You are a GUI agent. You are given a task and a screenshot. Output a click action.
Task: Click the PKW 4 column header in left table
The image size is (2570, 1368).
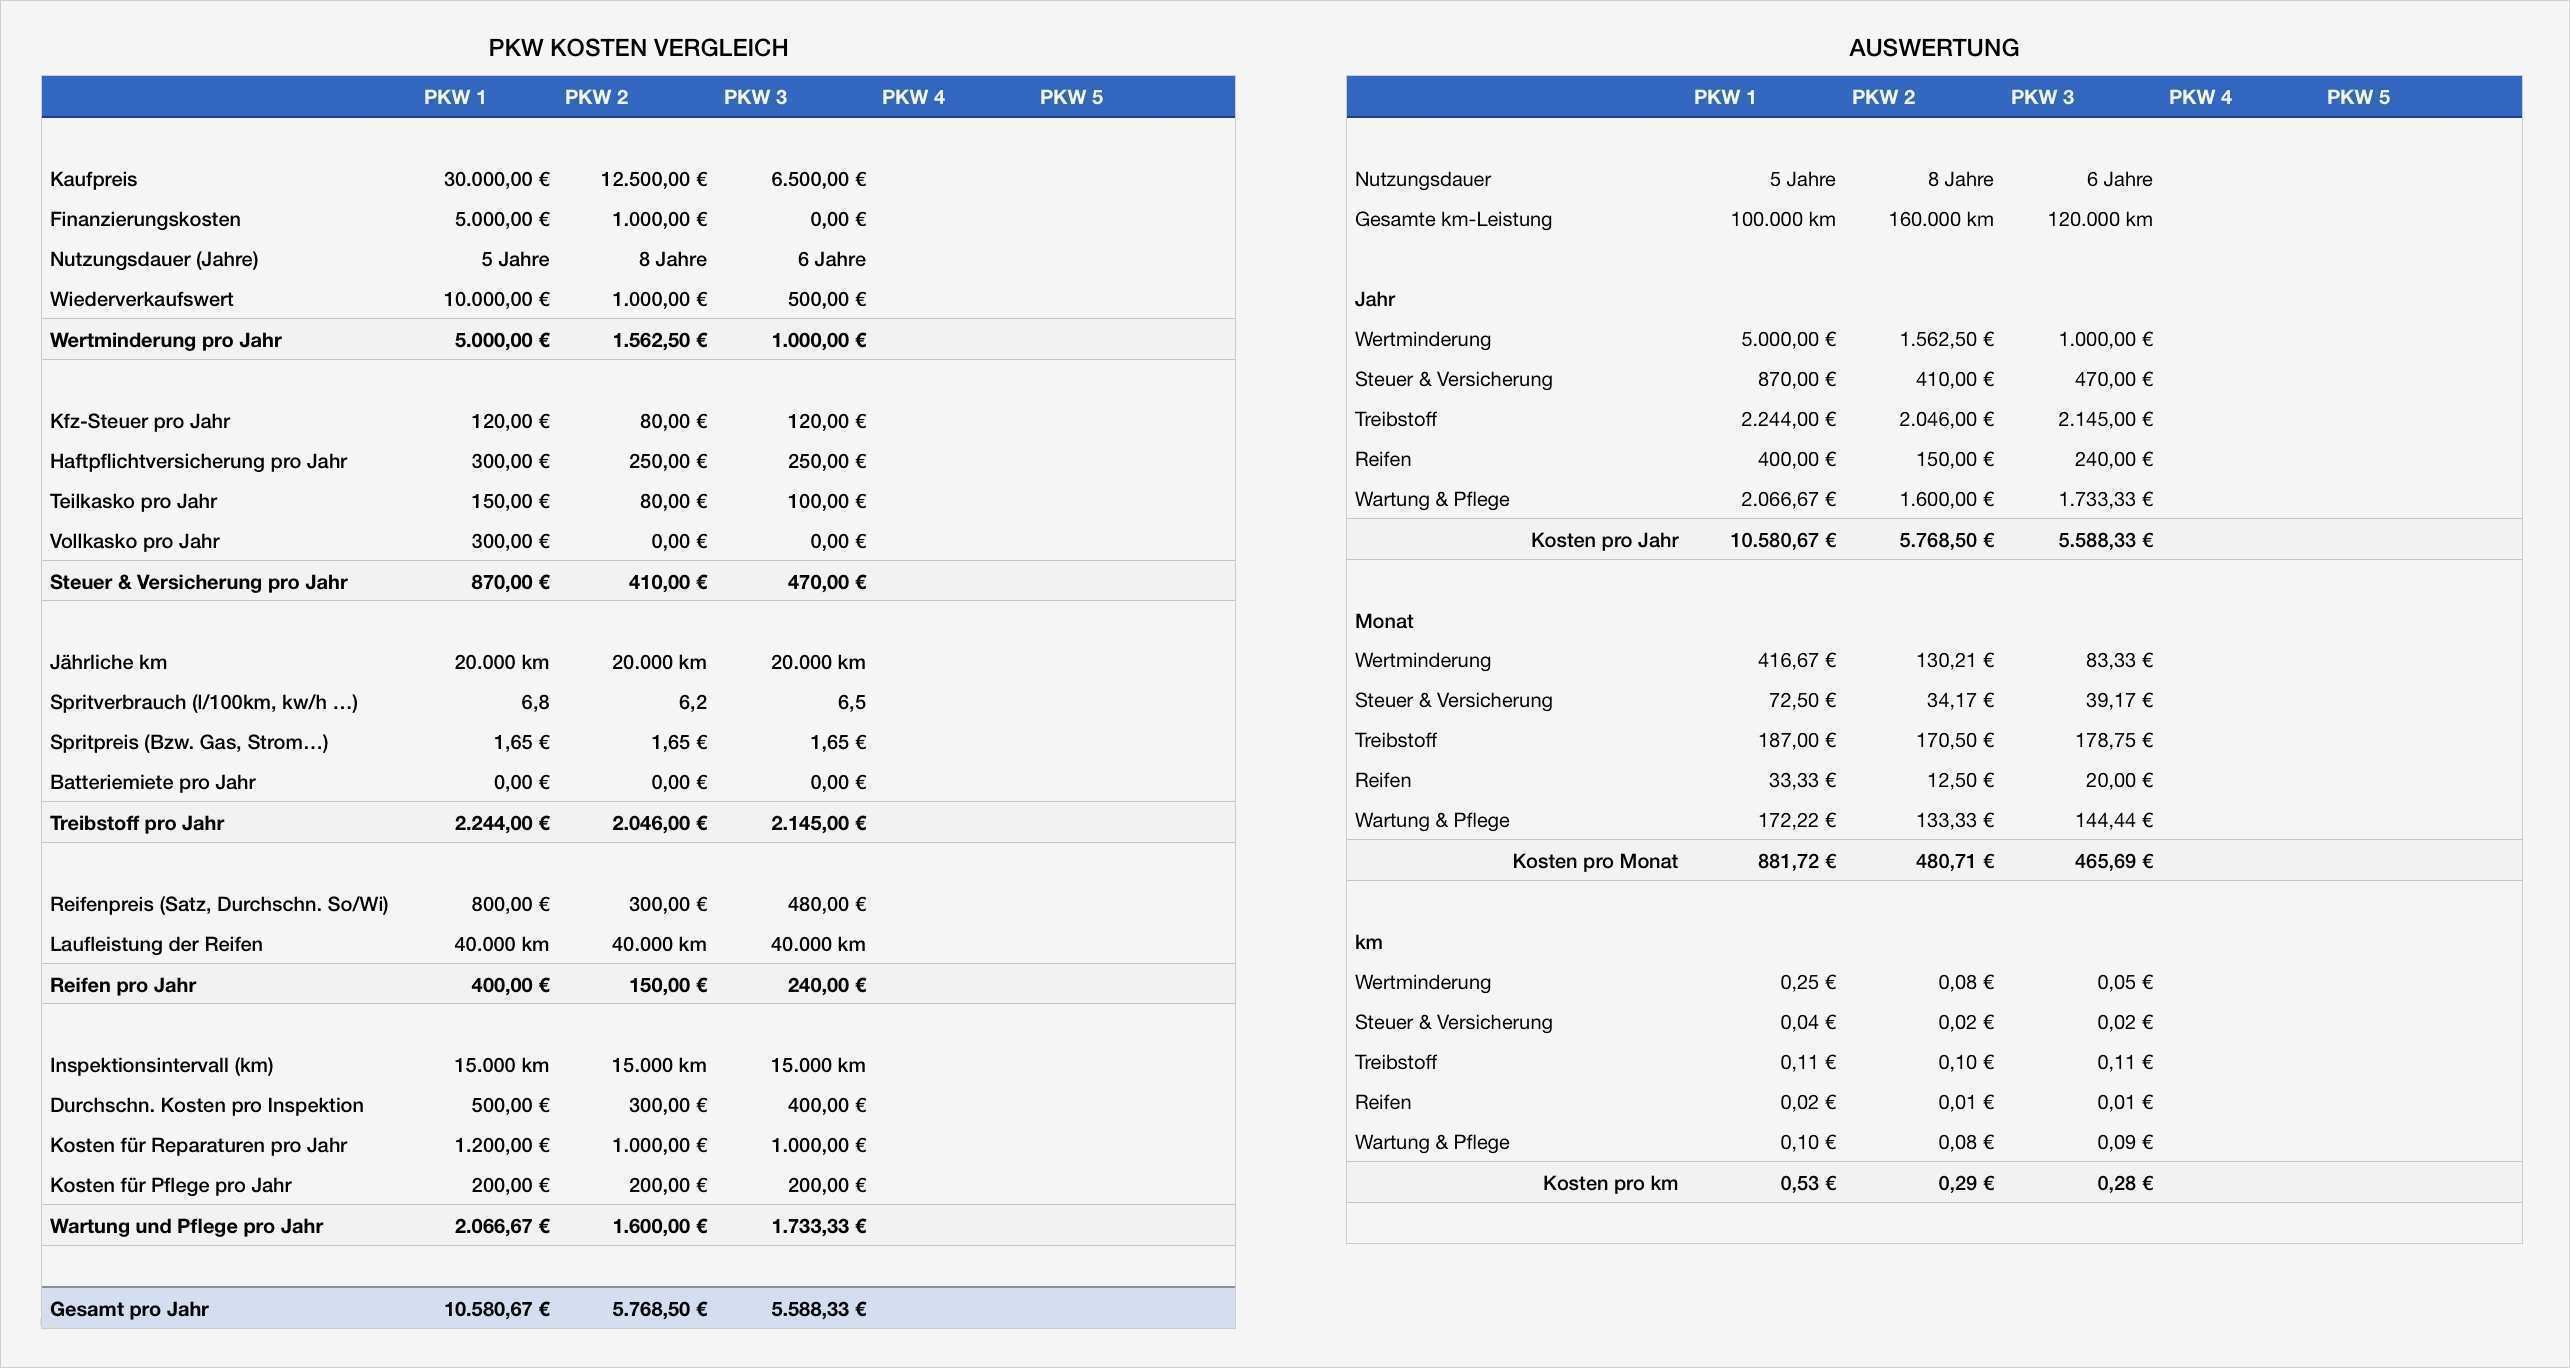tap(912, 97)
